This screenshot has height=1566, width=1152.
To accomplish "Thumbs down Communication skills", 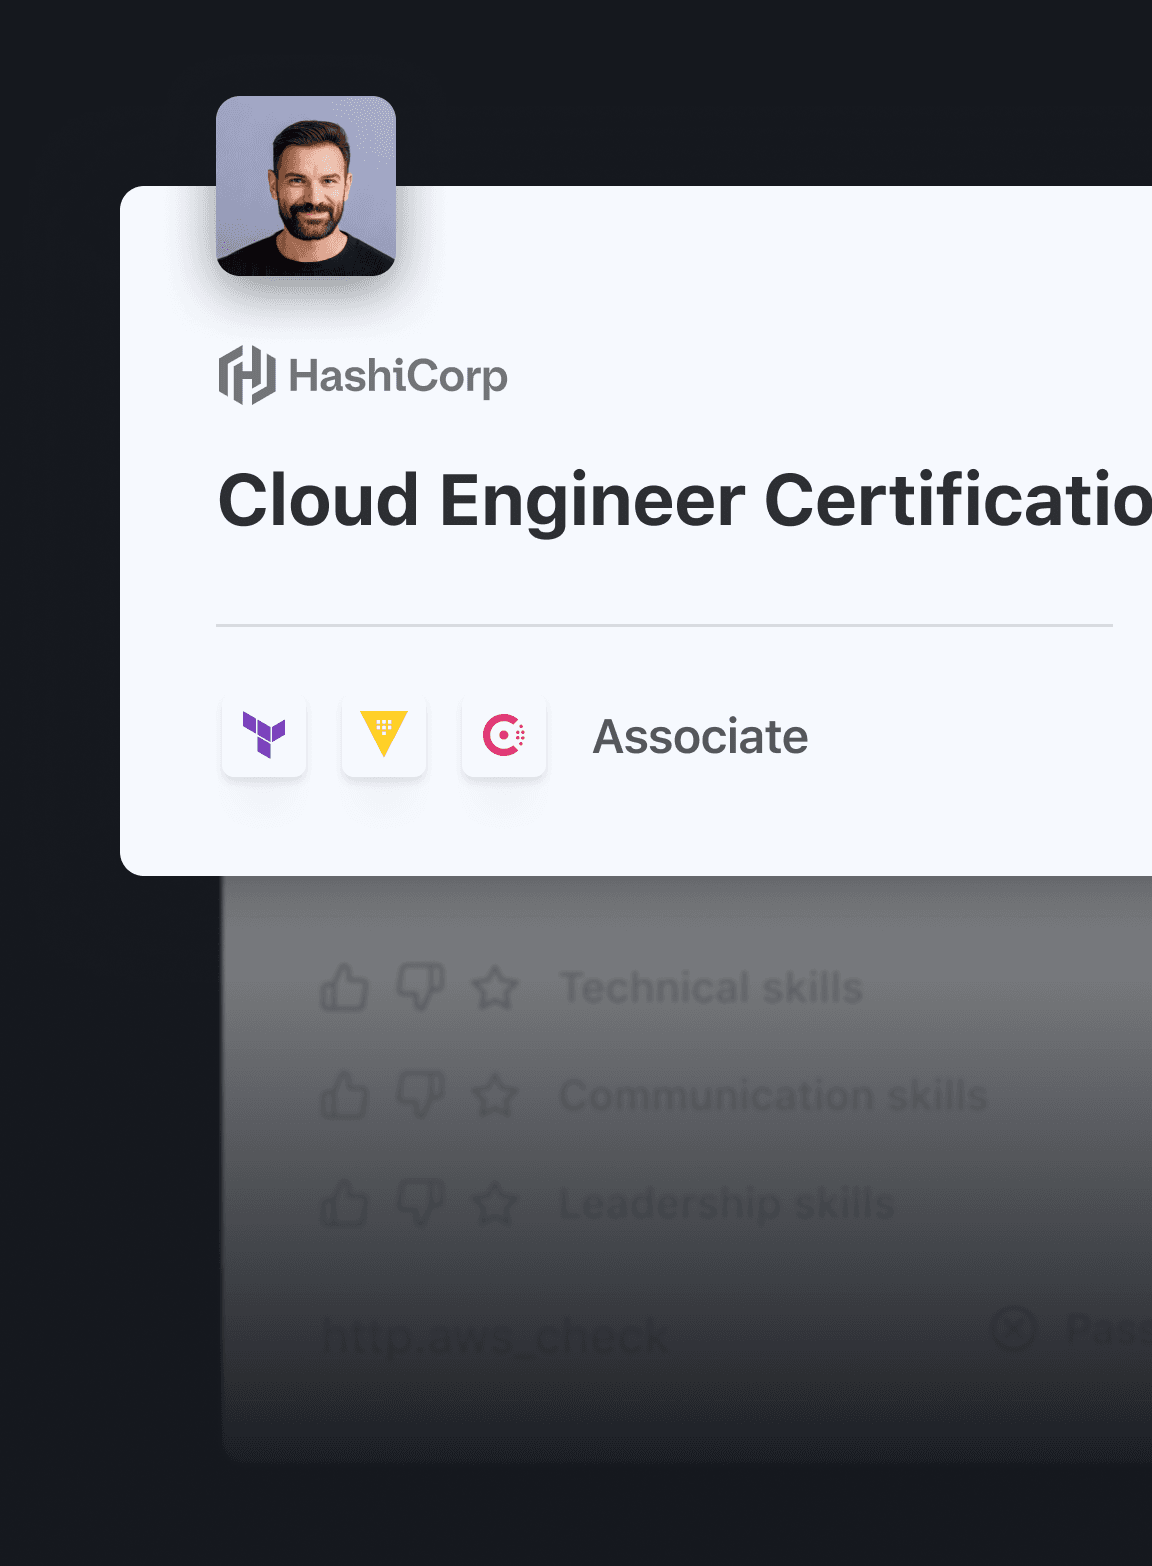I will pos(420,1095).
